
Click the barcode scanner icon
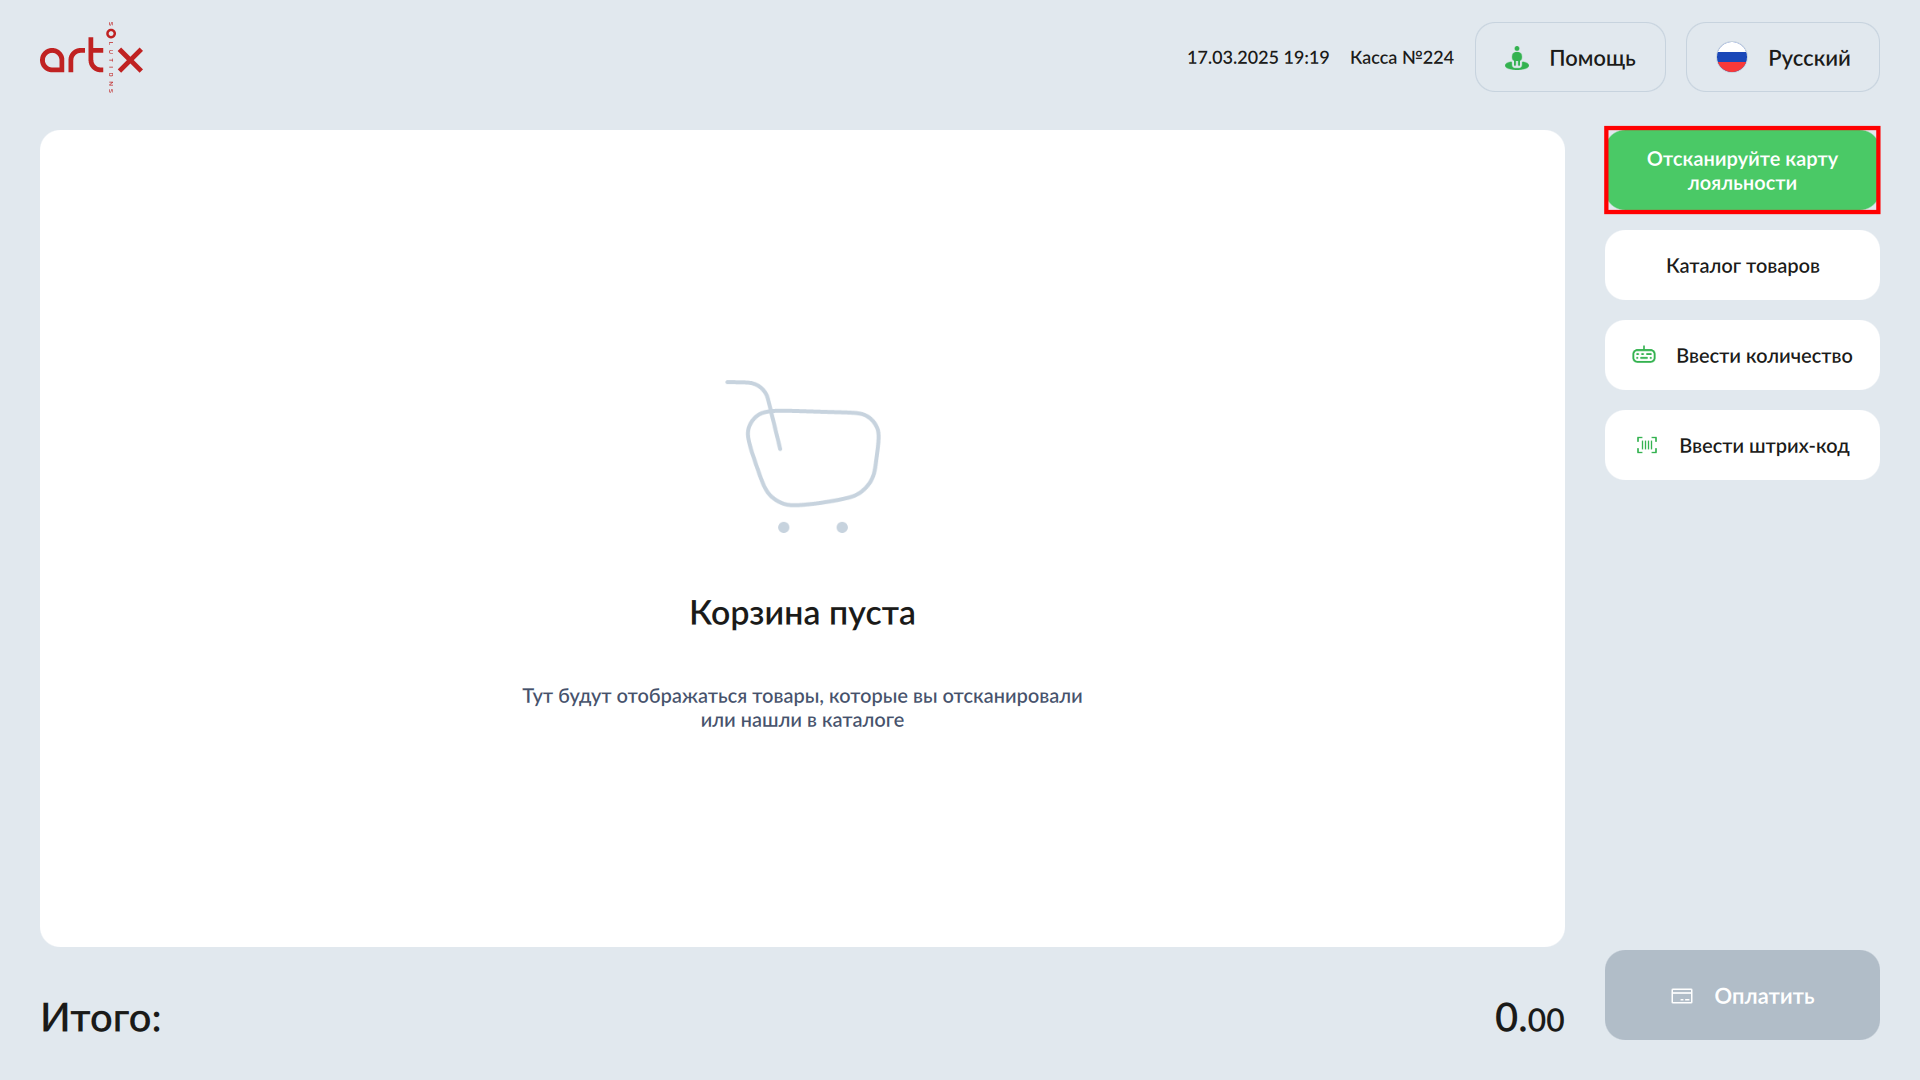1646,446
